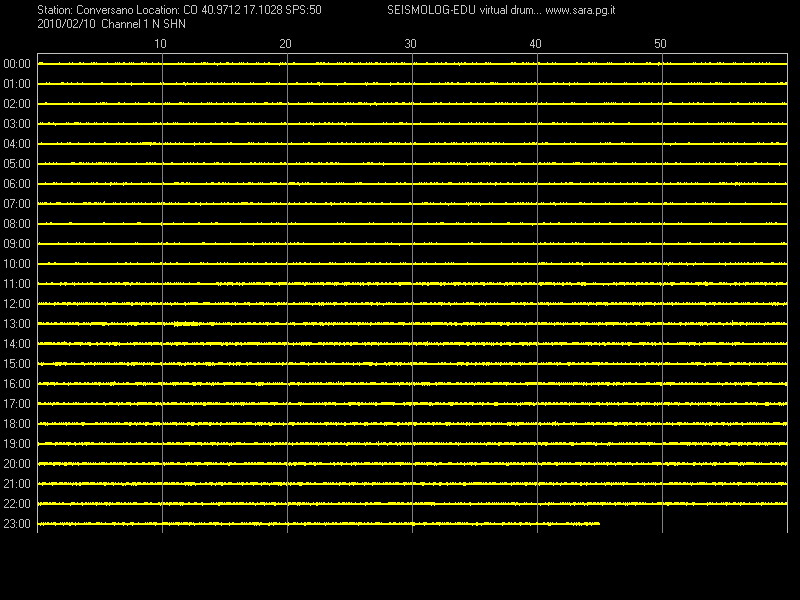Image resolution: width=800 pixels, height=600 pixels.
Task: Click the 23:00 hour label
Action: pyautogui.click(x=17, y=524)
